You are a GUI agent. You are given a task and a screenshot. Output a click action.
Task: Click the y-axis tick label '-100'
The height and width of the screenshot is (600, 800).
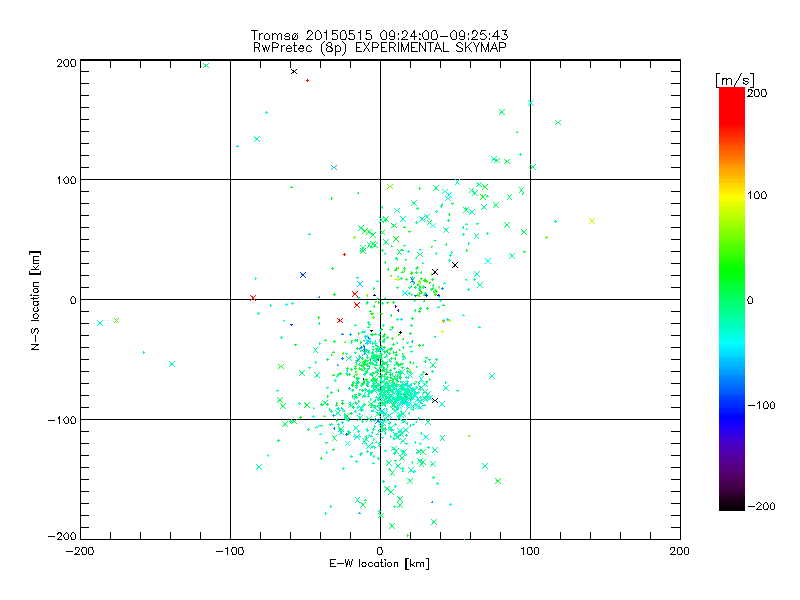62,420
